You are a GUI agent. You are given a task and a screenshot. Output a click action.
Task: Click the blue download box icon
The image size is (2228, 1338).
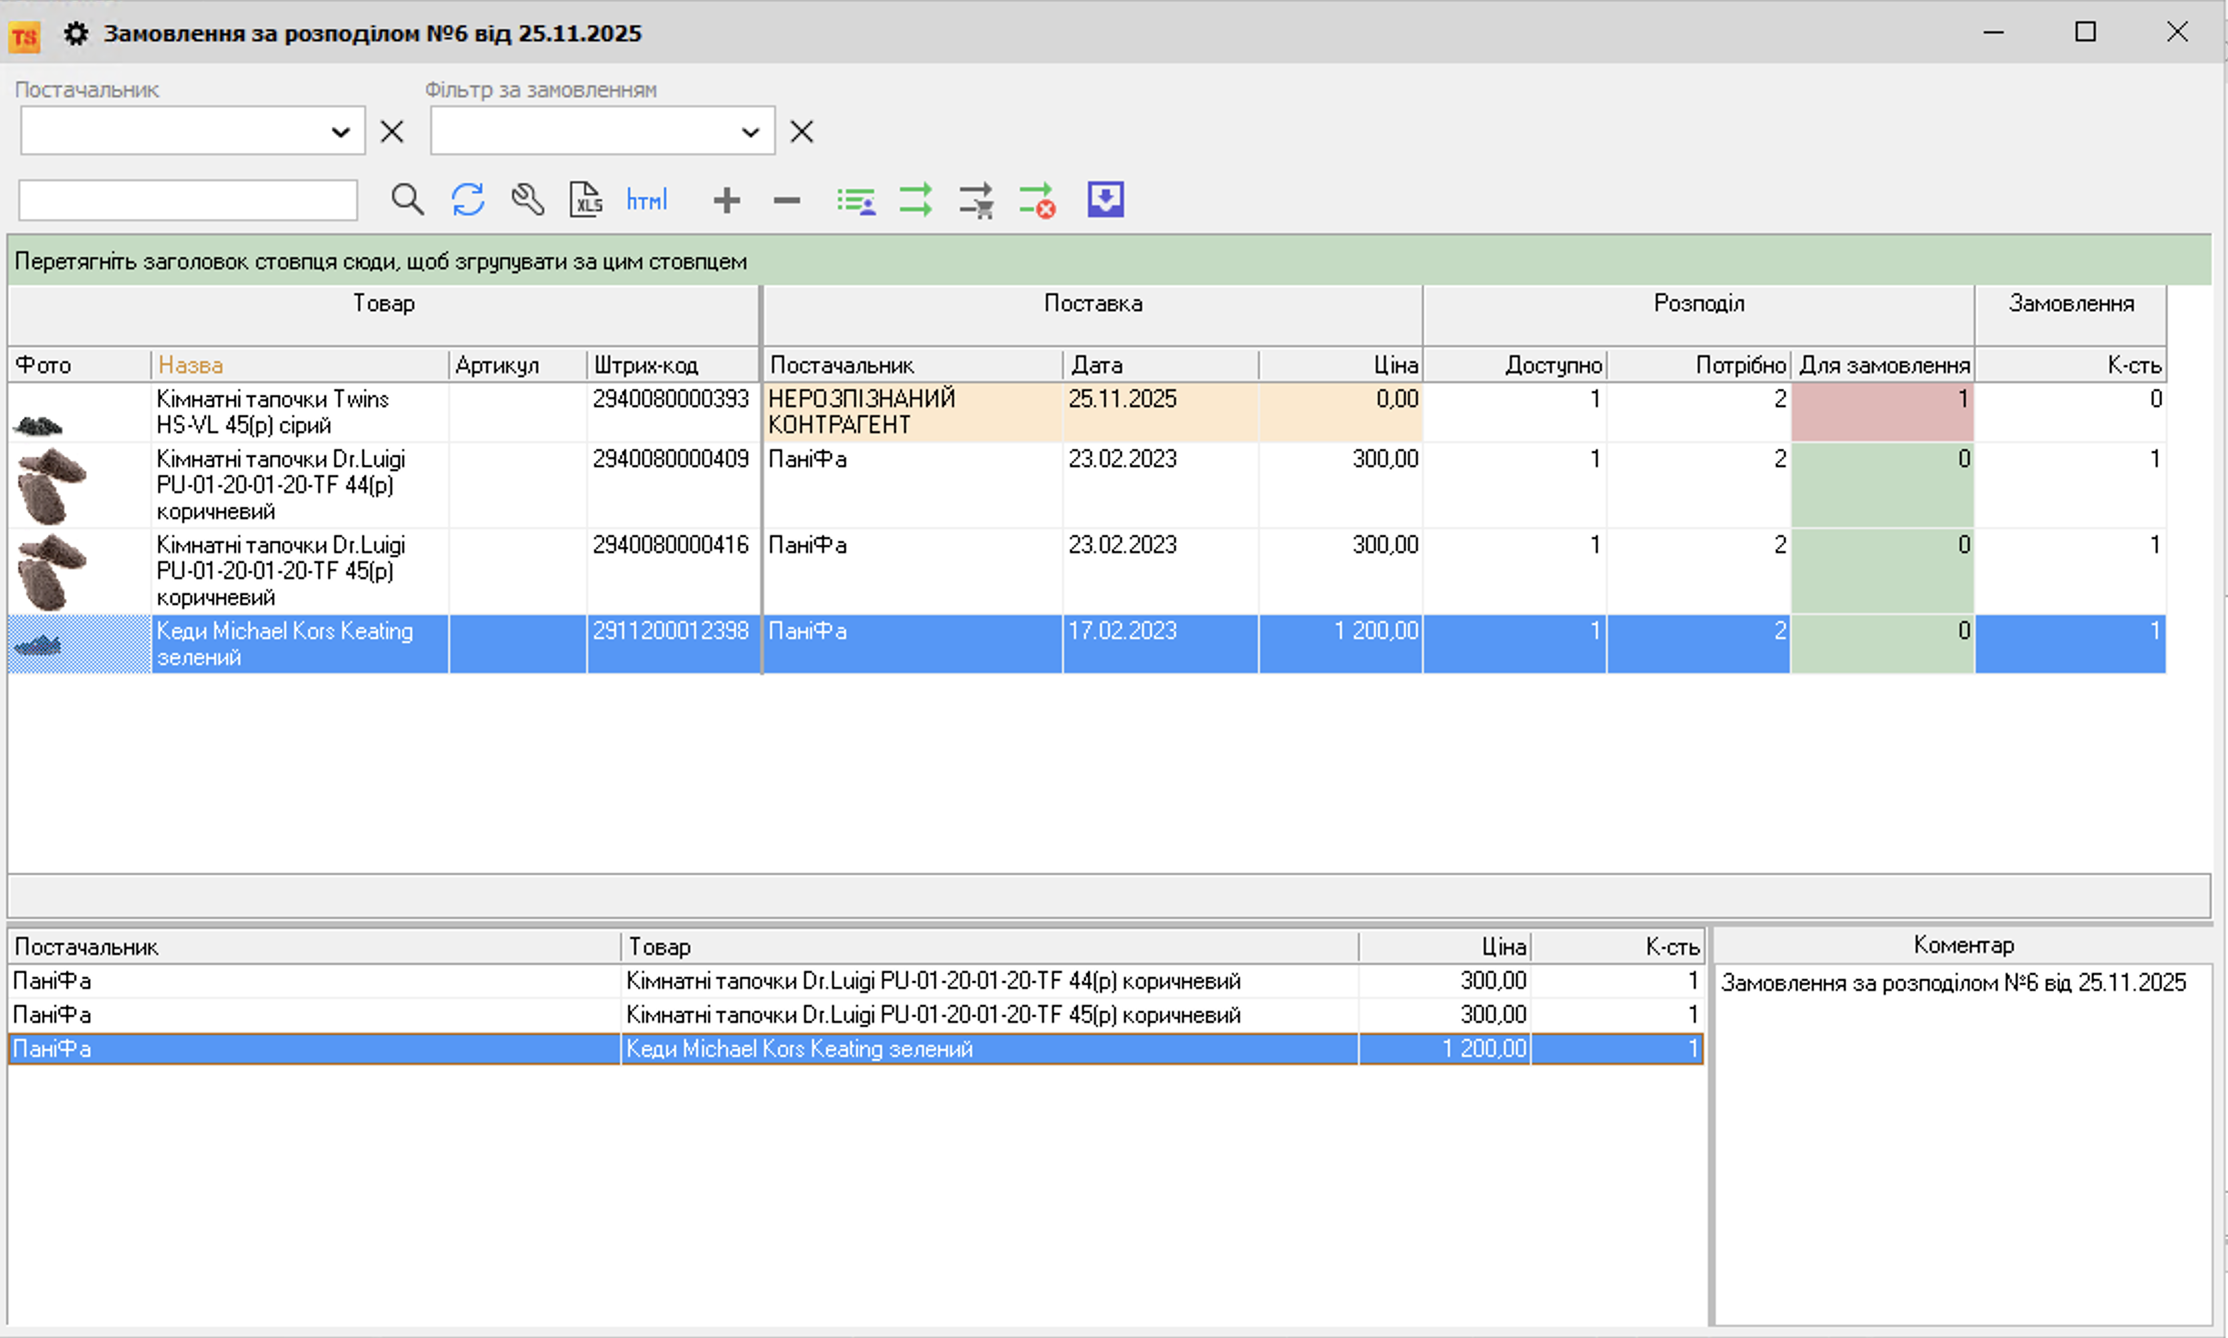coord(1105,200)
